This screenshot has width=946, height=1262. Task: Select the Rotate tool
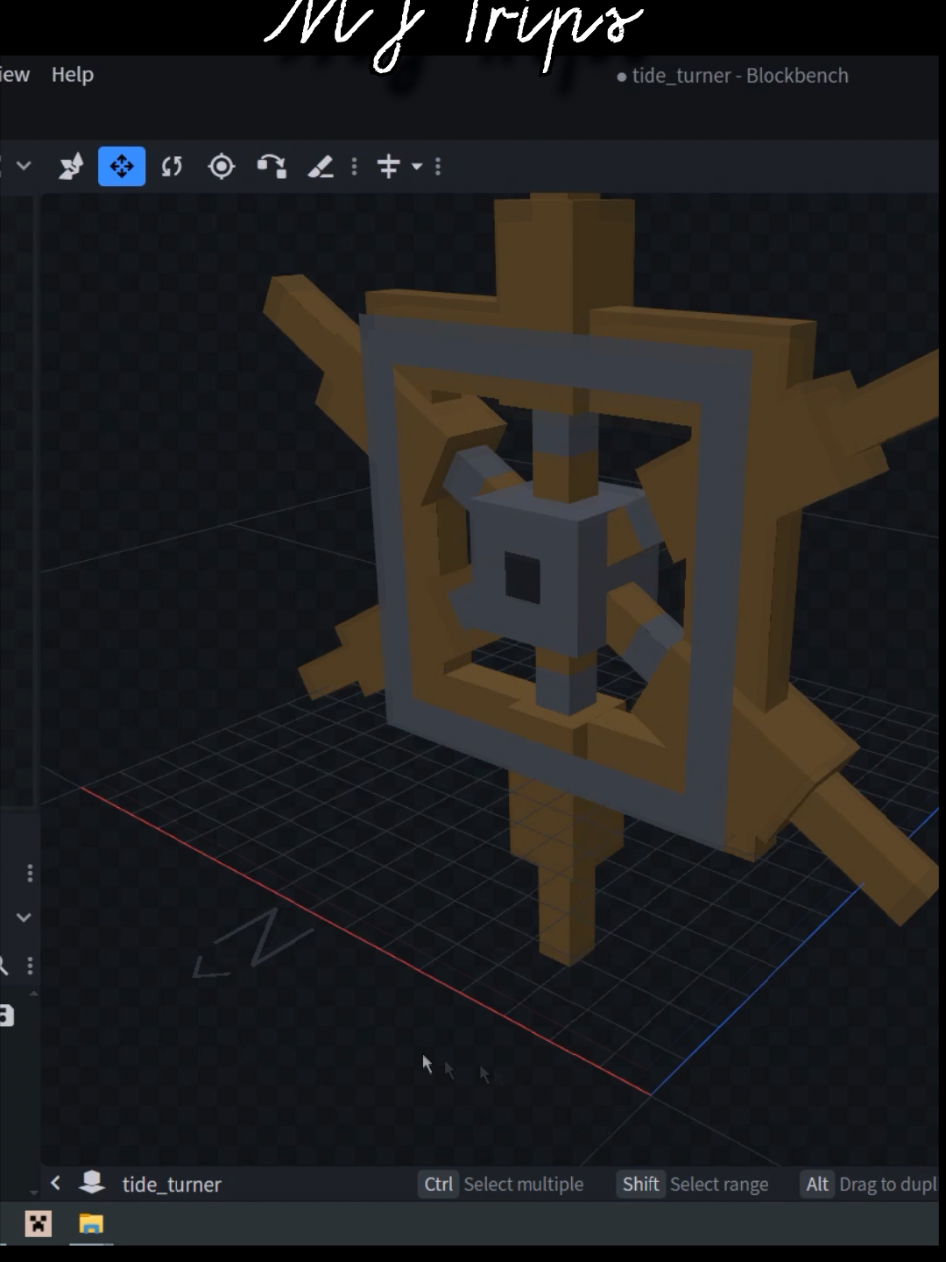click(170, 166)
